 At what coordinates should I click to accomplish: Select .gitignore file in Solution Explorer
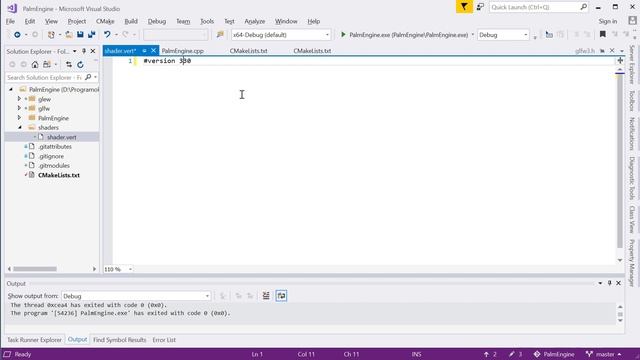pos(51,156)
